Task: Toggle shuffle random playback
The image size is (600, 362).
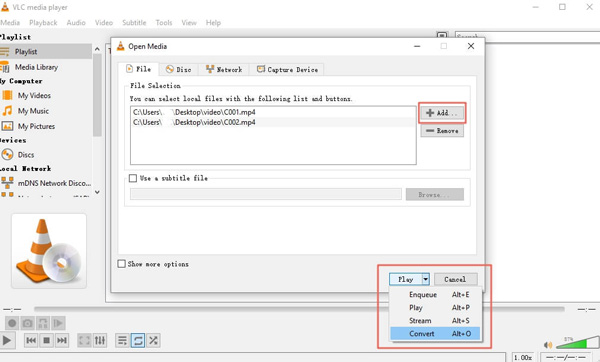Action: coord(153,340)
